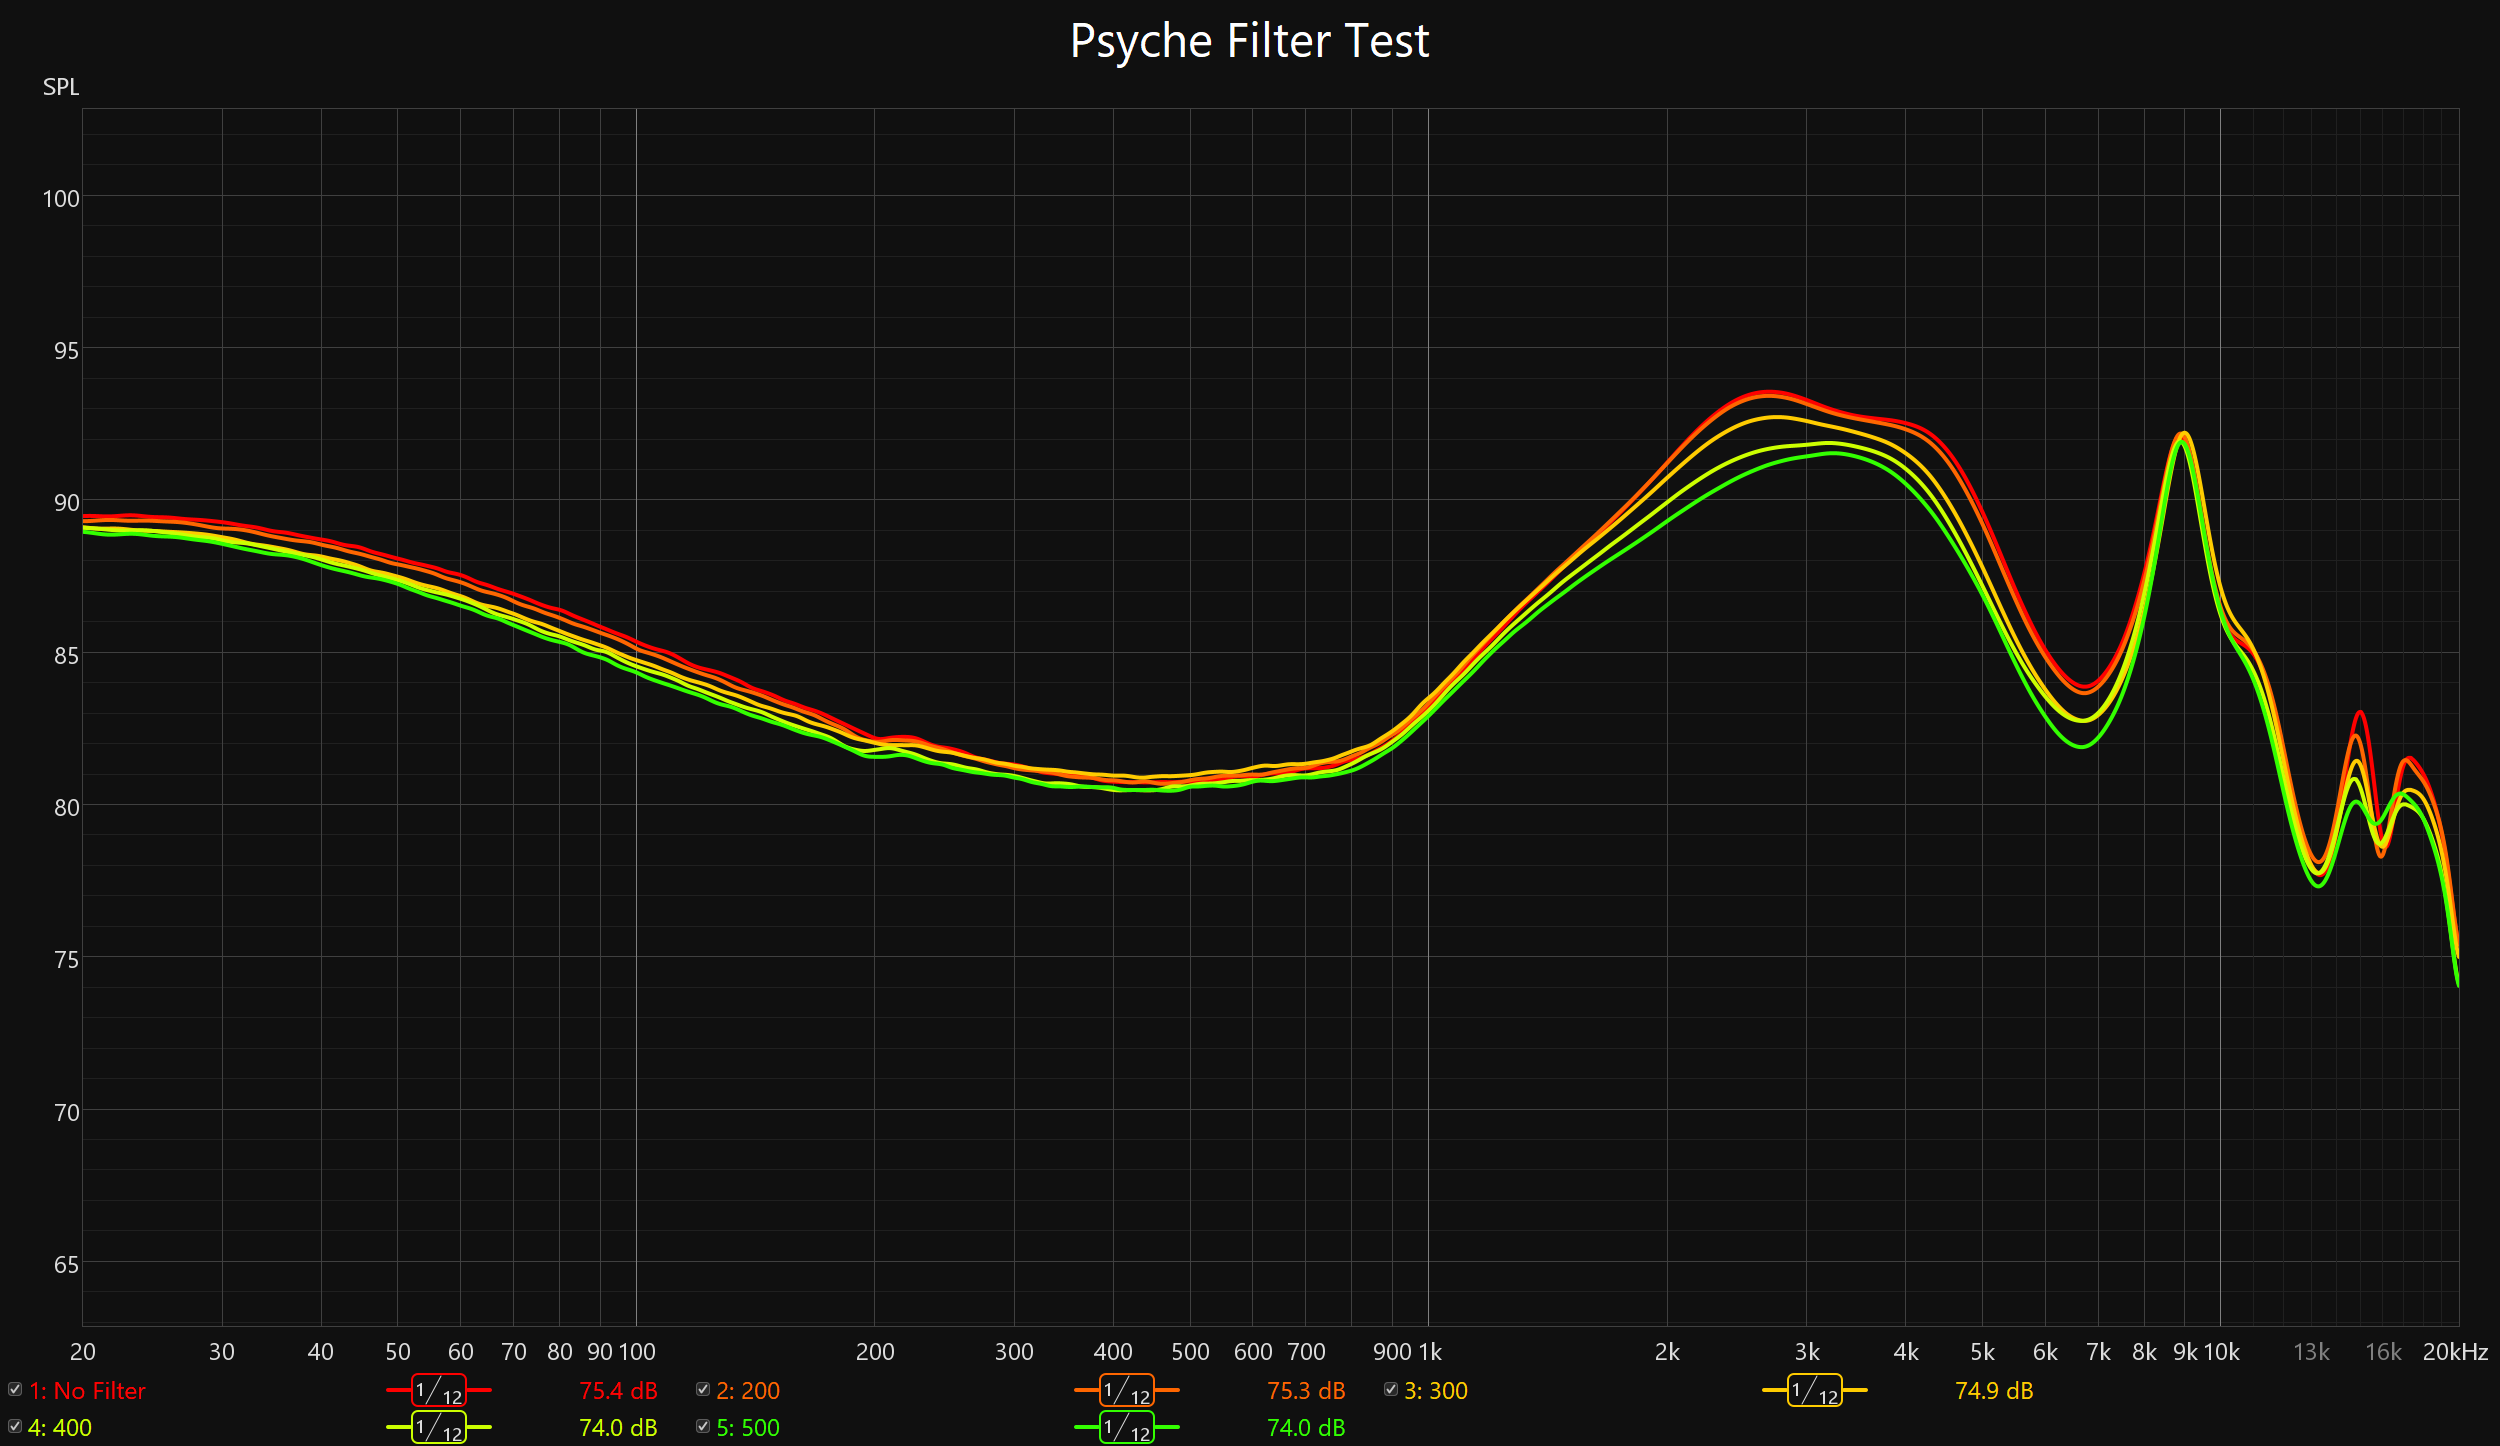This screenshot has width=2500, height=1446.
Task: Click the 'Psyche Filter Test' graph title
Action: (1250, 42)
